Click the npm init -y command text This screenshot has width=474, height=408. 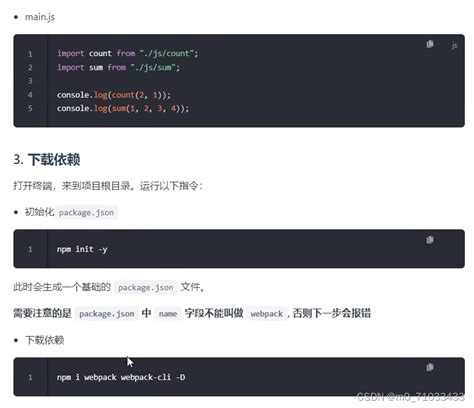(82, 249)
